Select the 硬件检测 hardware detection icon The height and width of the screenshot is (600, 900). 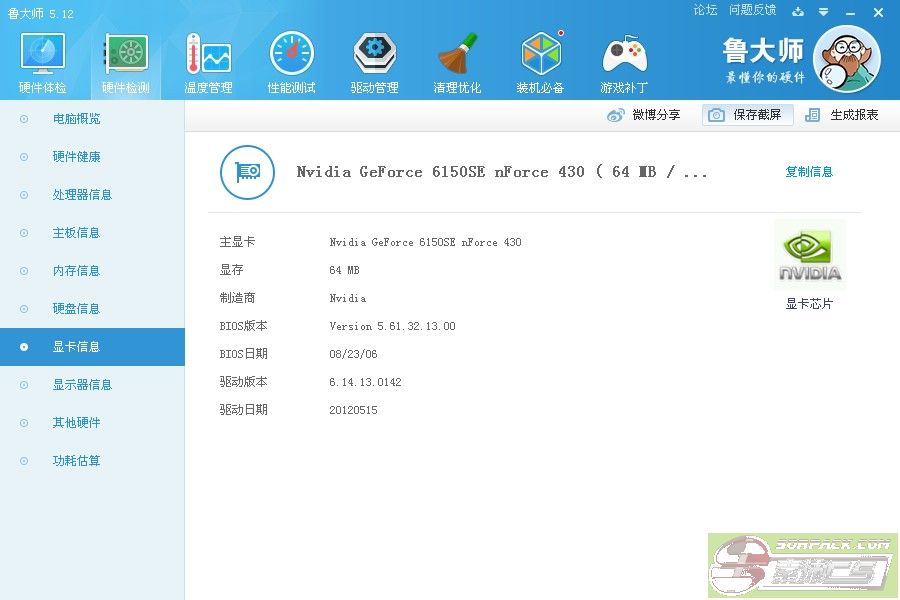(126, 53)
